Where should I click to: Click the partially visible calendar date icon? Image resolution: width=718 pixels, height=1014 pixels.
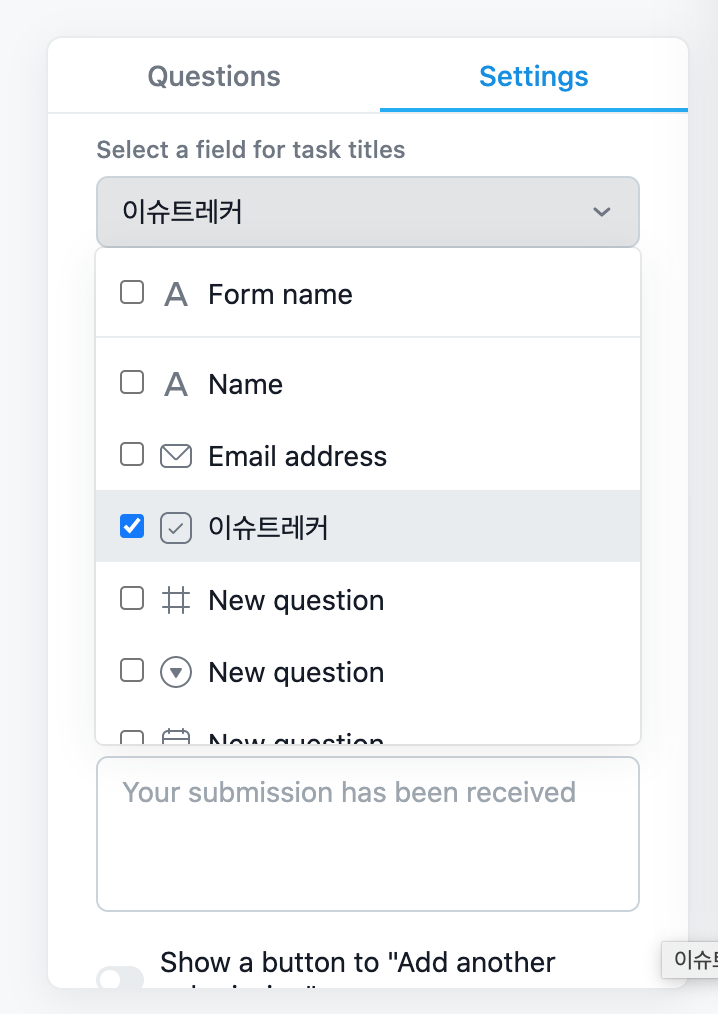coord(176,738)
